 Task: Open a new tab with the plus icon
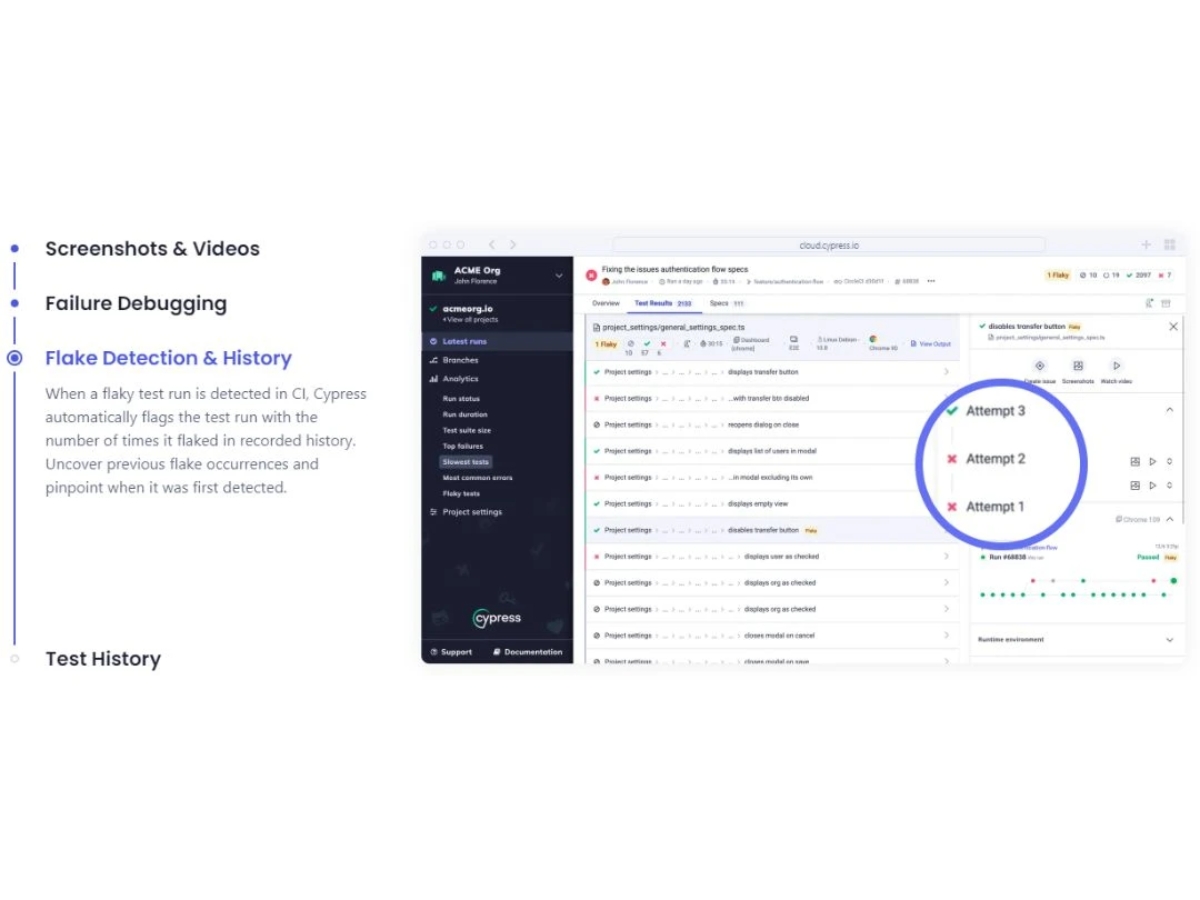(1146, 244)
